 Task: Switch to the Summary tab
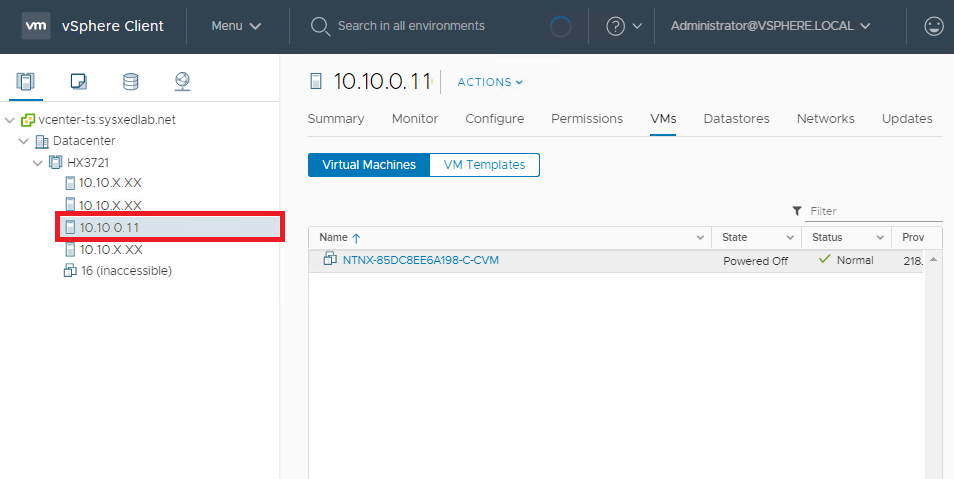point(336,119)
